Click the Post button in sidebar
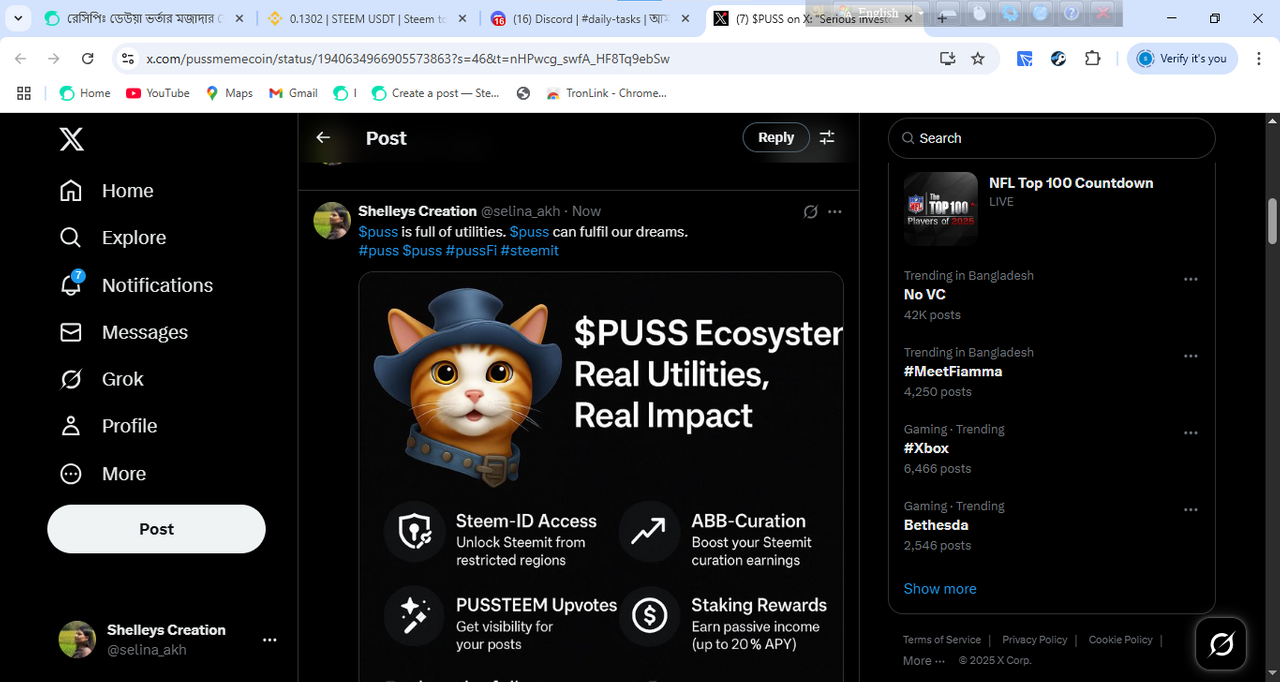This screenshot has width=1280, height=682. 156,529
